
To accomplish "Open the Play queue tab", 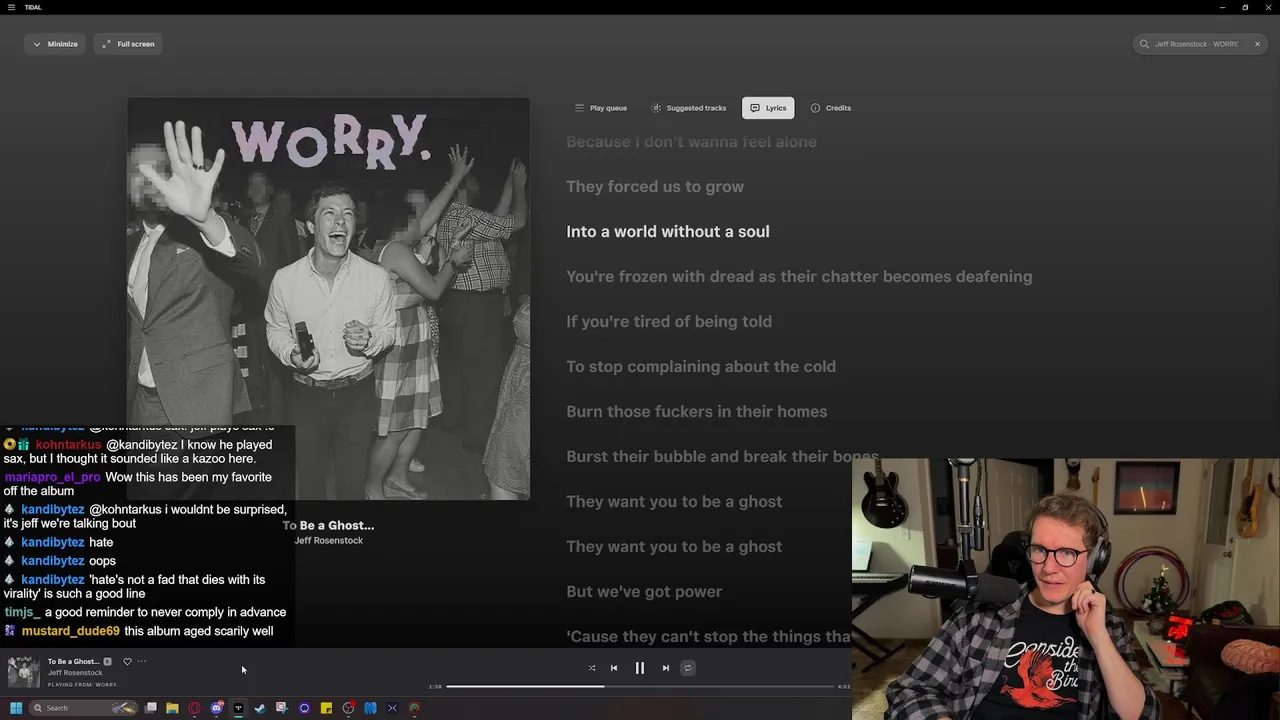I will [x=601, y=108].
